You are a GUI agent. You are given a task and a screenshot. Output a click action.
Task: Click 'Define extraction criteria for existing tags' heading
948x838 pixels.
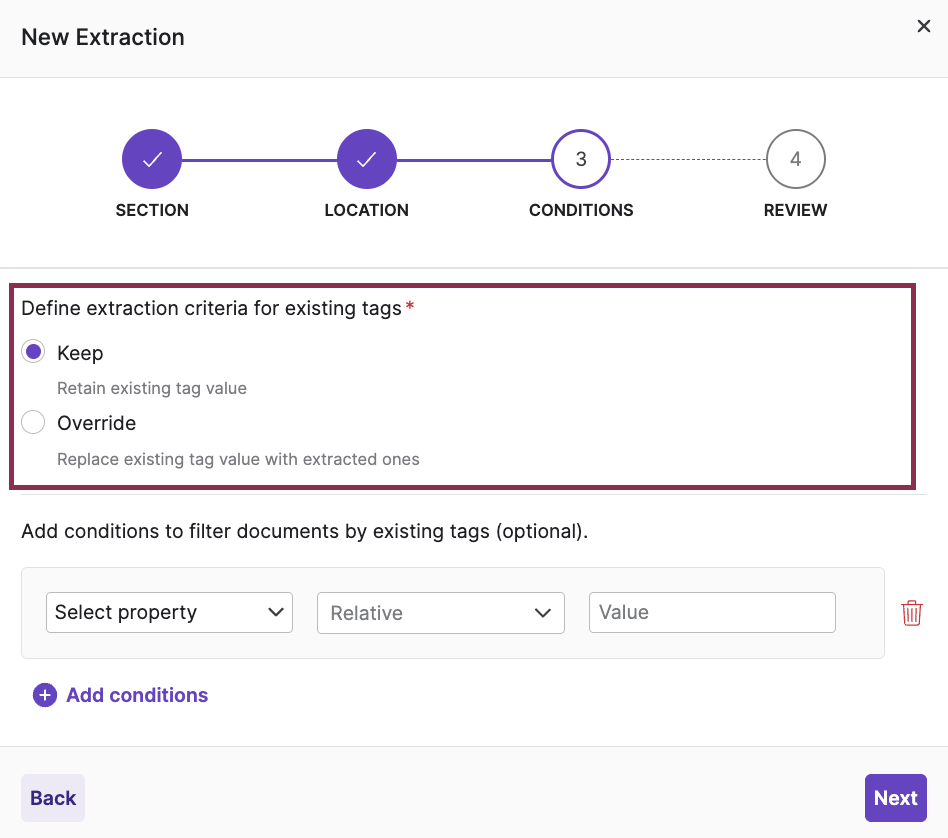click(212, 308)
